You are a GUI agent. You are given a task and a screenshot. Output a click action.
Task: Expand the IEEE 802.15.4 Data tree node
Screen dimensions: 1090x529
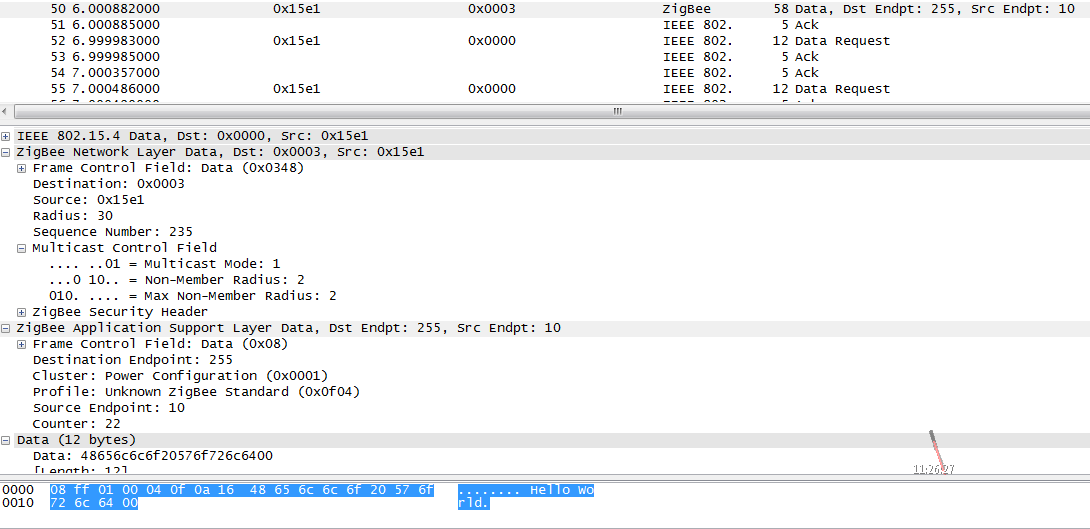(x=6, y=136)
